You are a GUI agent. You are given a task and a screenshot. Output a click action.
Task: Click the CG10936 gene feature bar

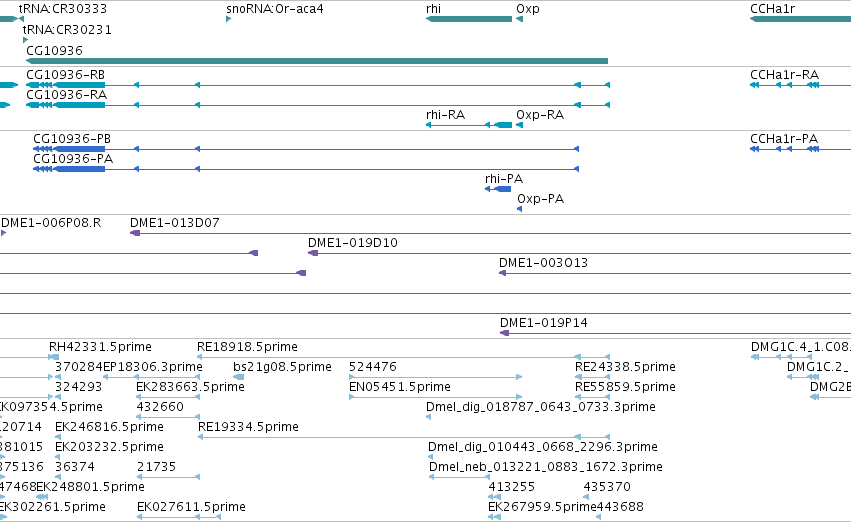click(317, 61)
